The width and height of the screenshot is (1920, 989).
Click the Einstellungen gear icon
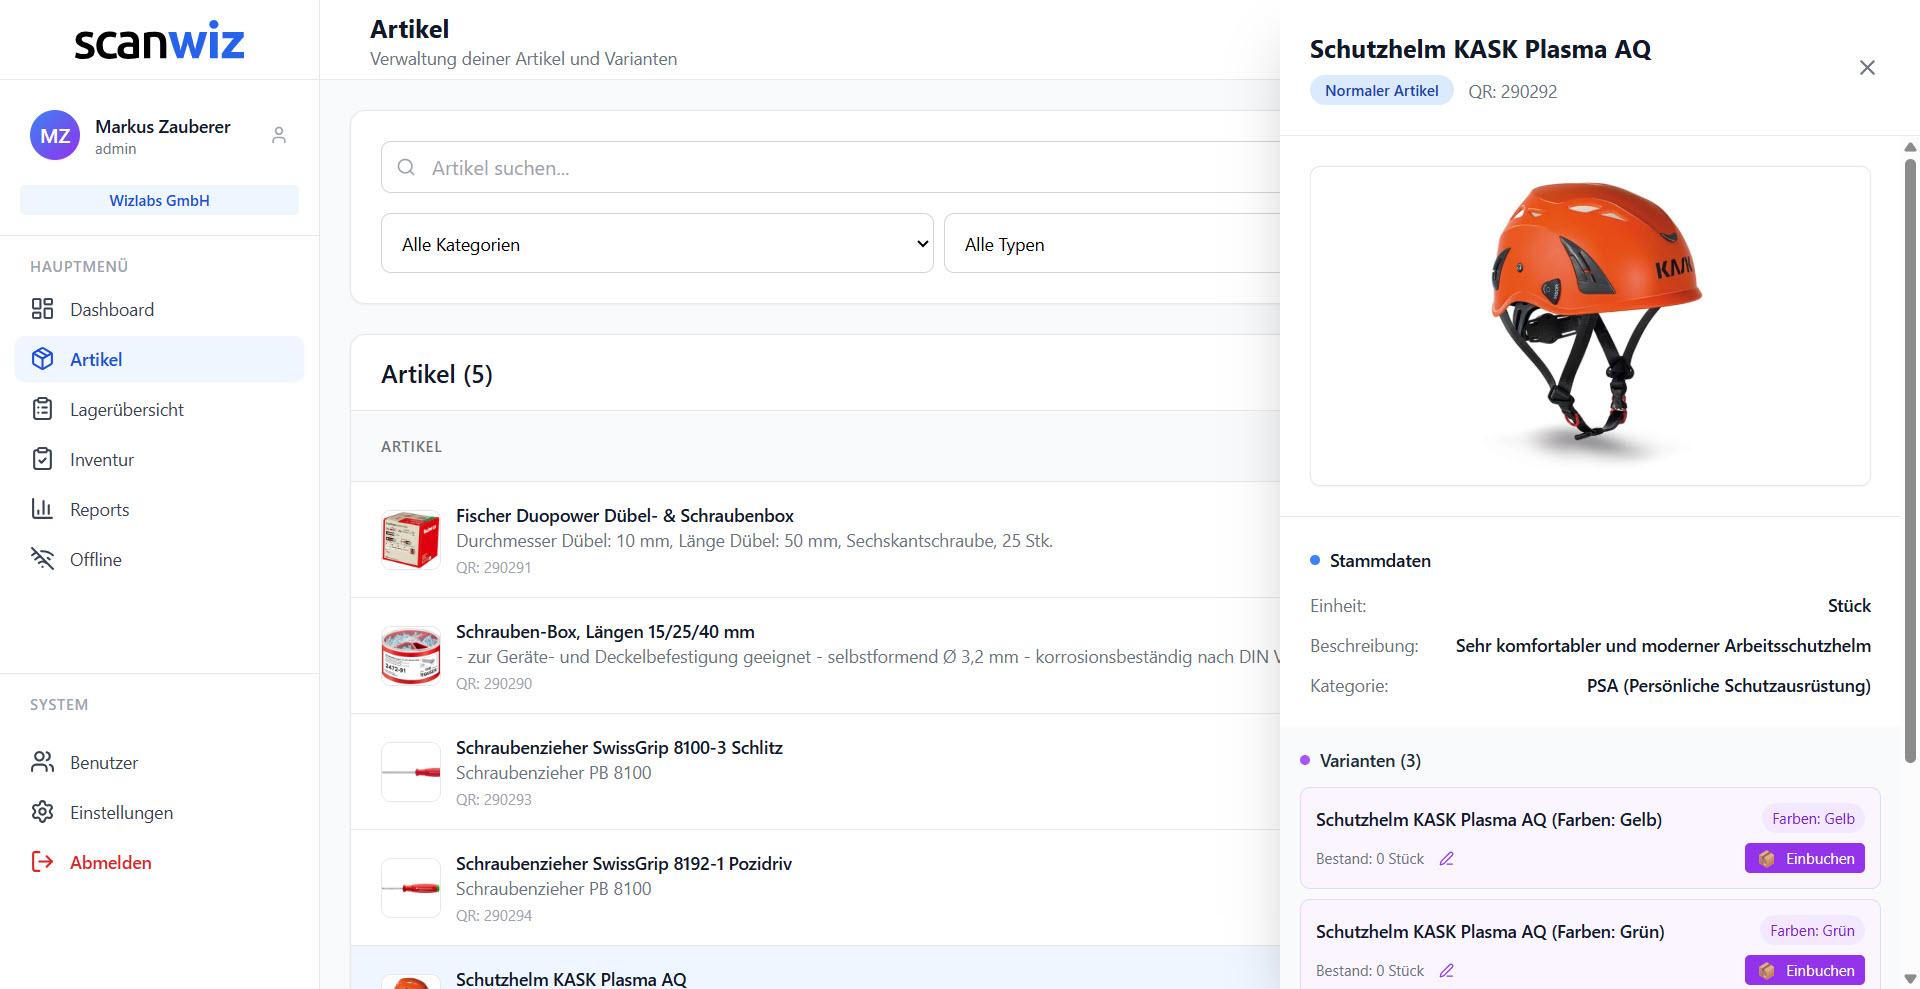[x=42, y=812]
